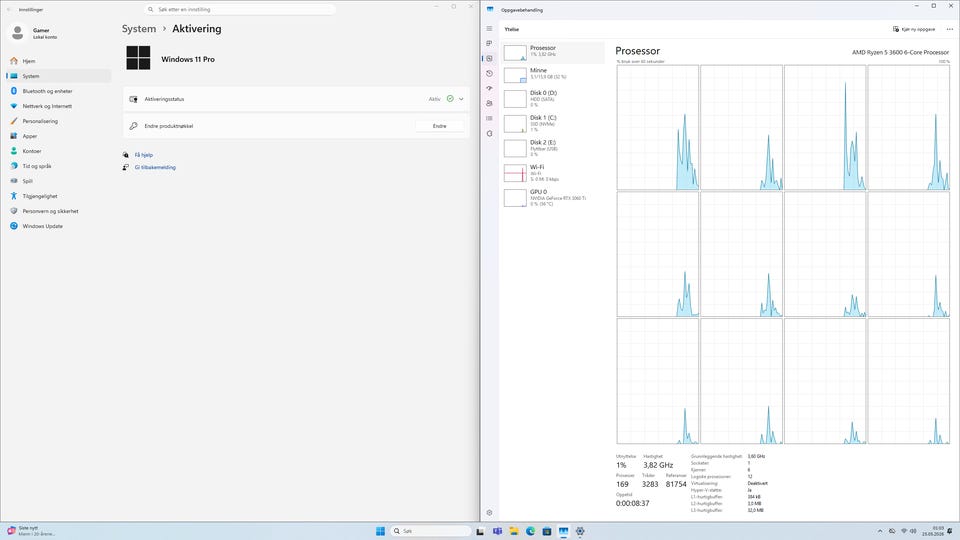Click Søk etter en innstilling field
The width and height of the screenshot is (960, 540).
(x=240, y=10)
